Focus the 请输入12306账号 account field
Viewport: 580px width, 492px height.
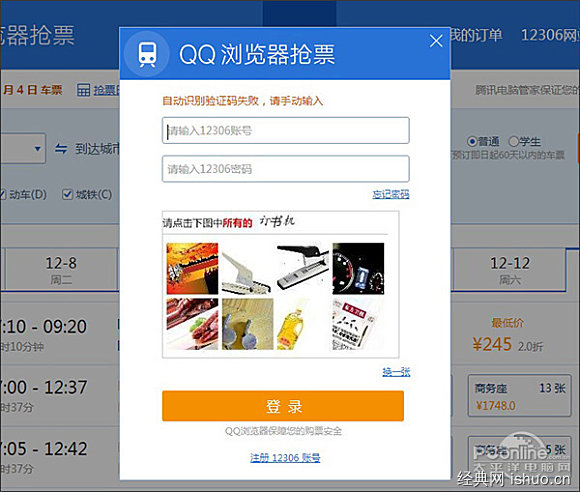(x=286, y=130)
